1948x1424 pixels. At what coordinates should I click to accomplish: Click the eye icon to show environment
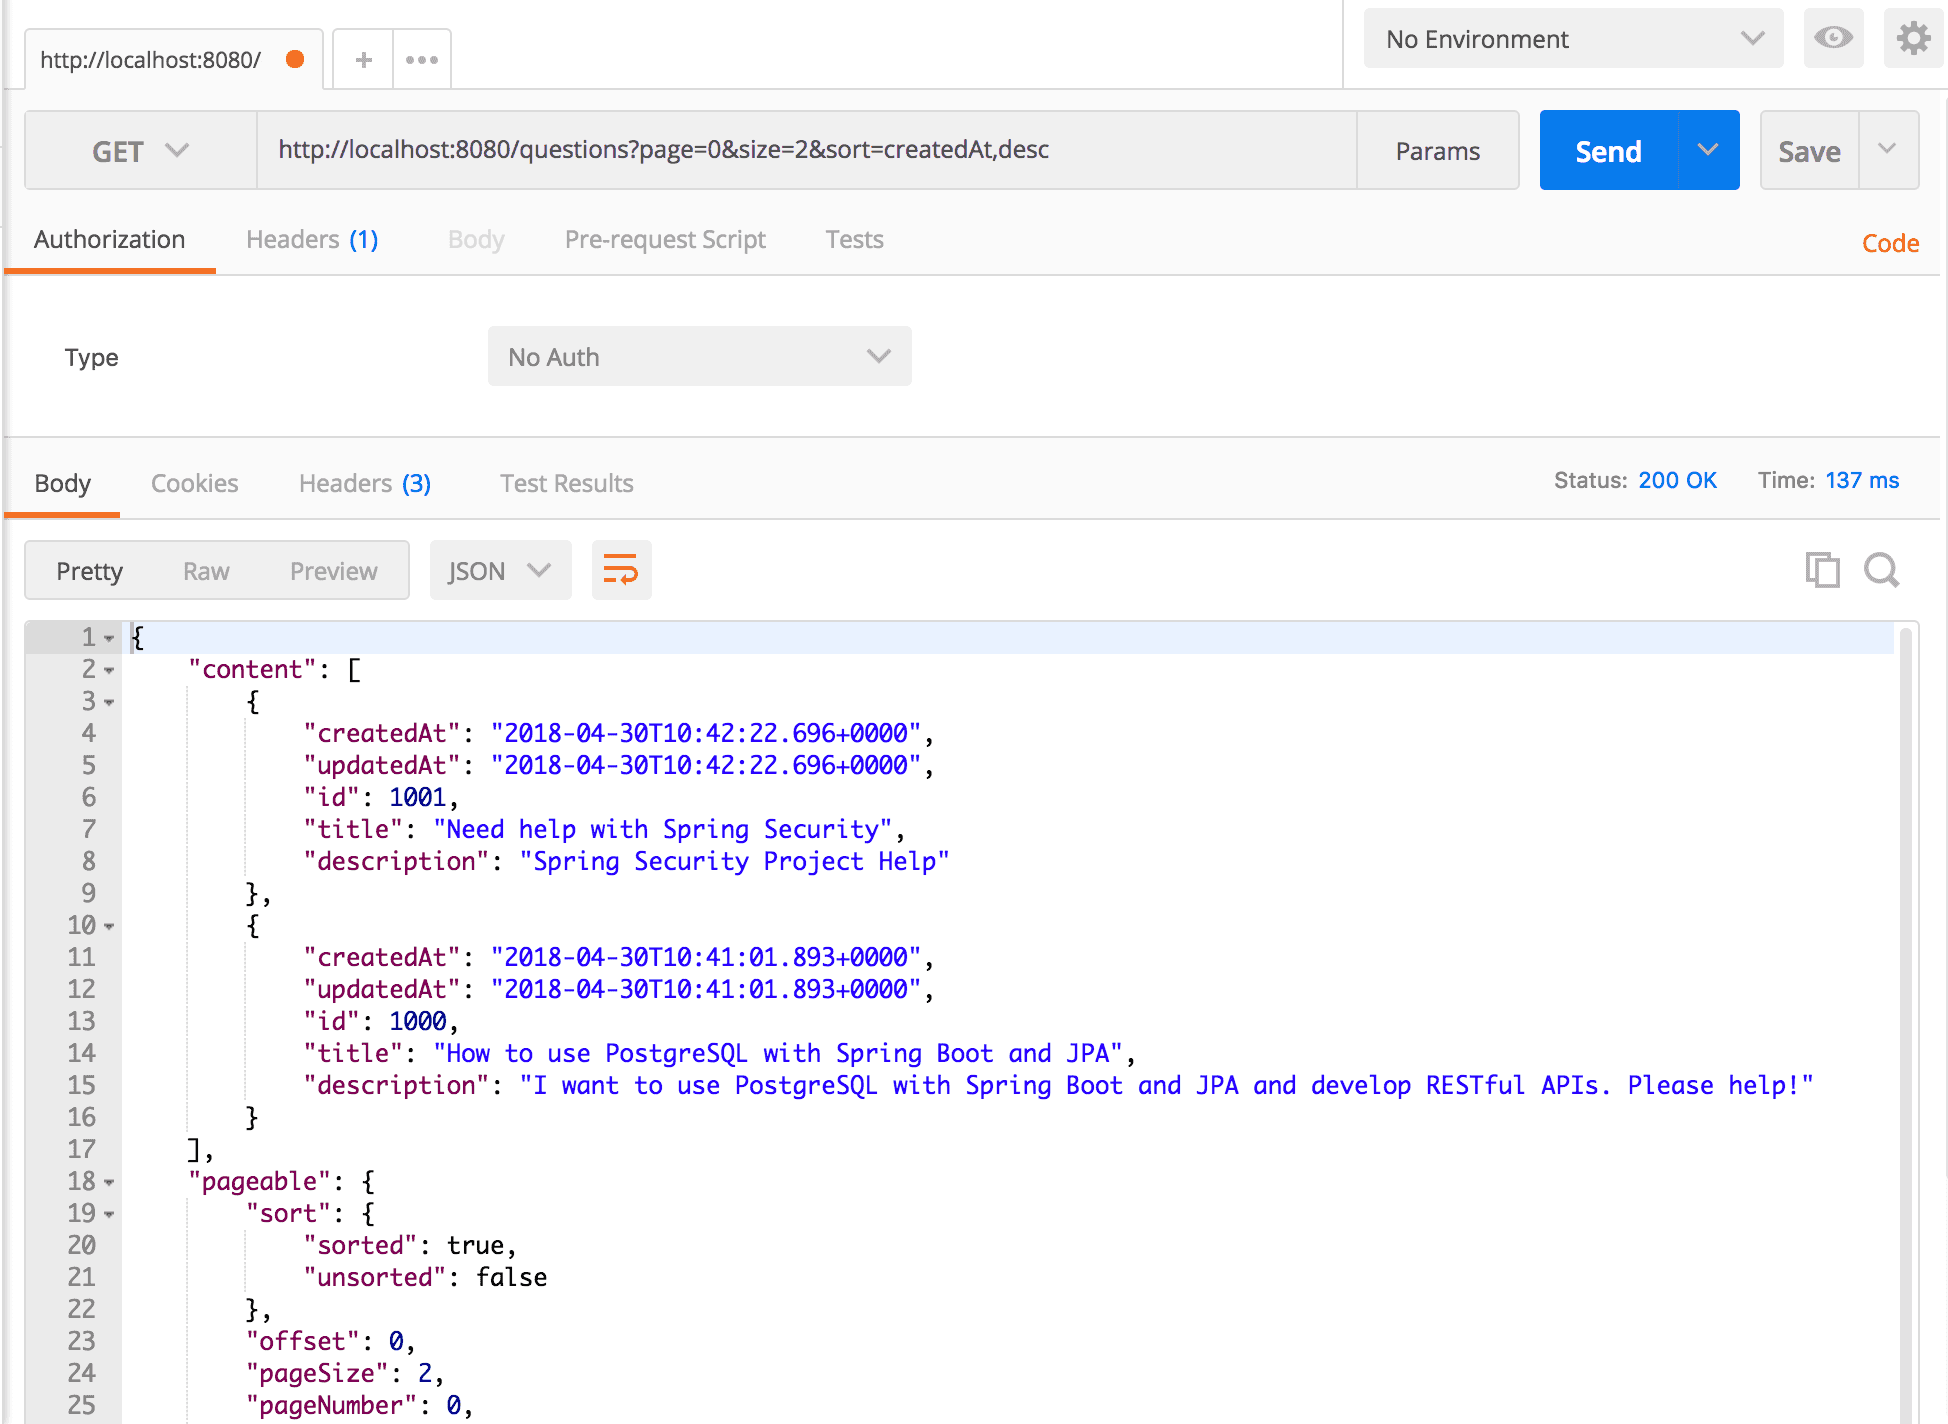[1833, 38]
